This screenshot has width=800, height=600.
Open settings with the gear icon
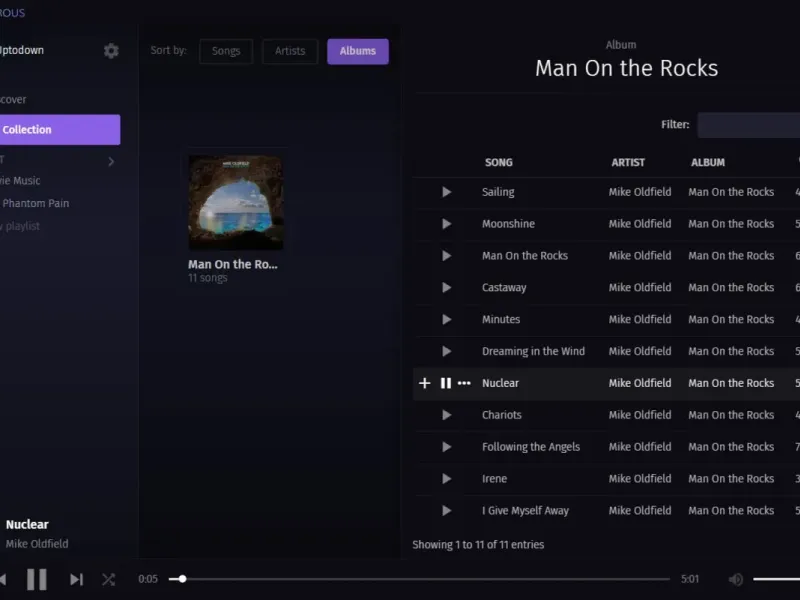(111, 51)
